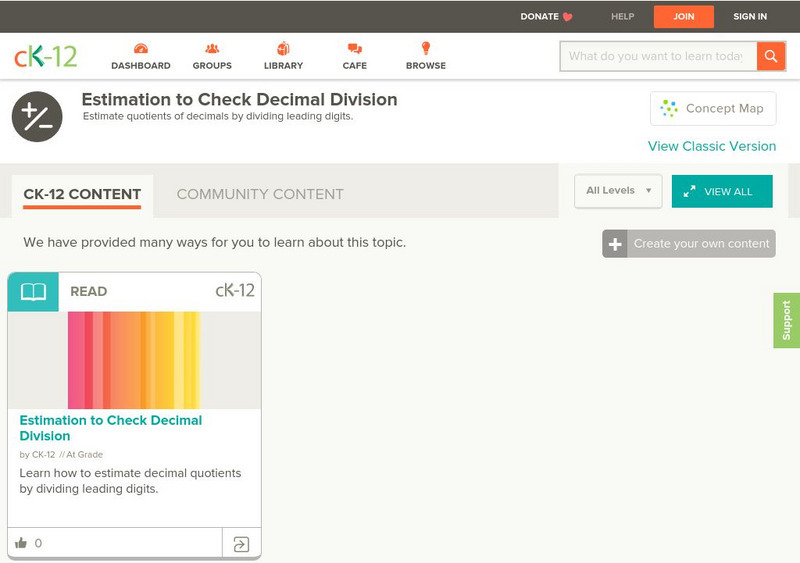Click the Dashboard menu label
800x563 pixels.
141,65
